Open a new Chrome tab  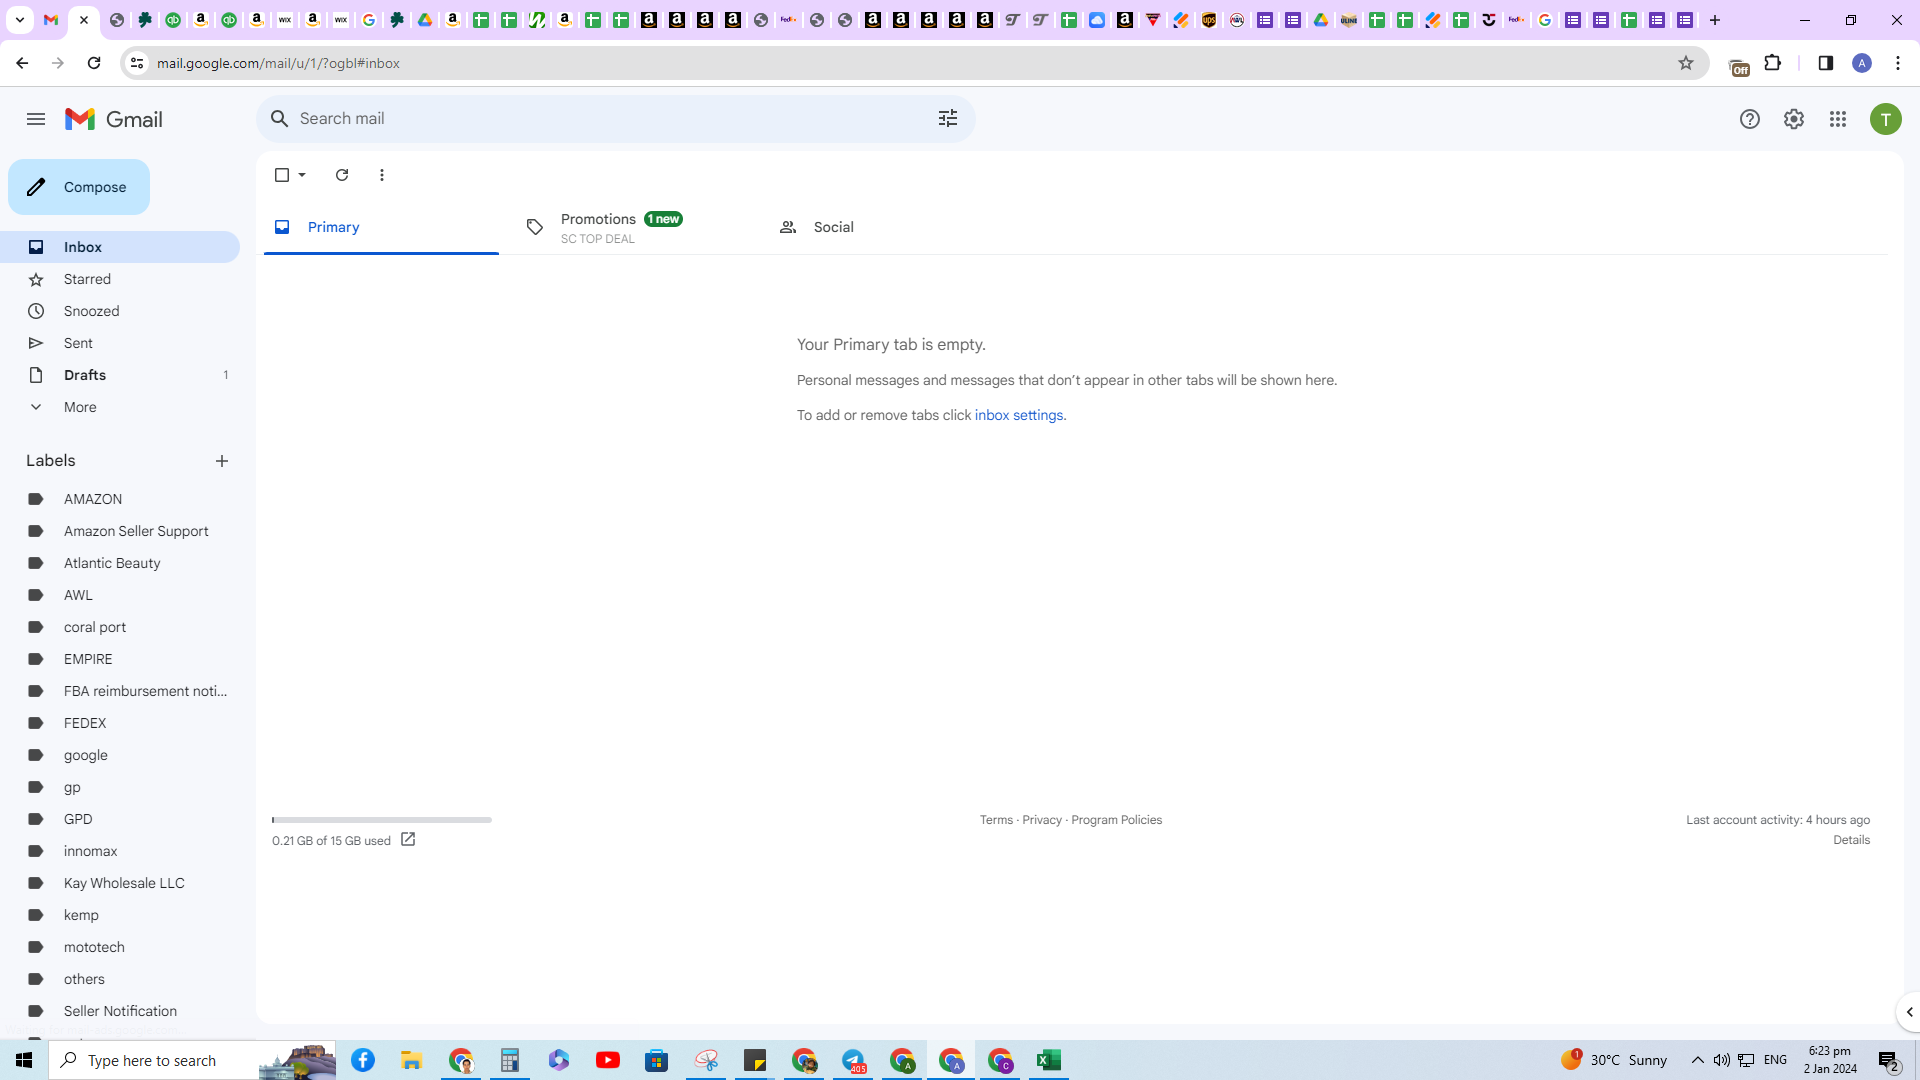tap(1715, 20)
